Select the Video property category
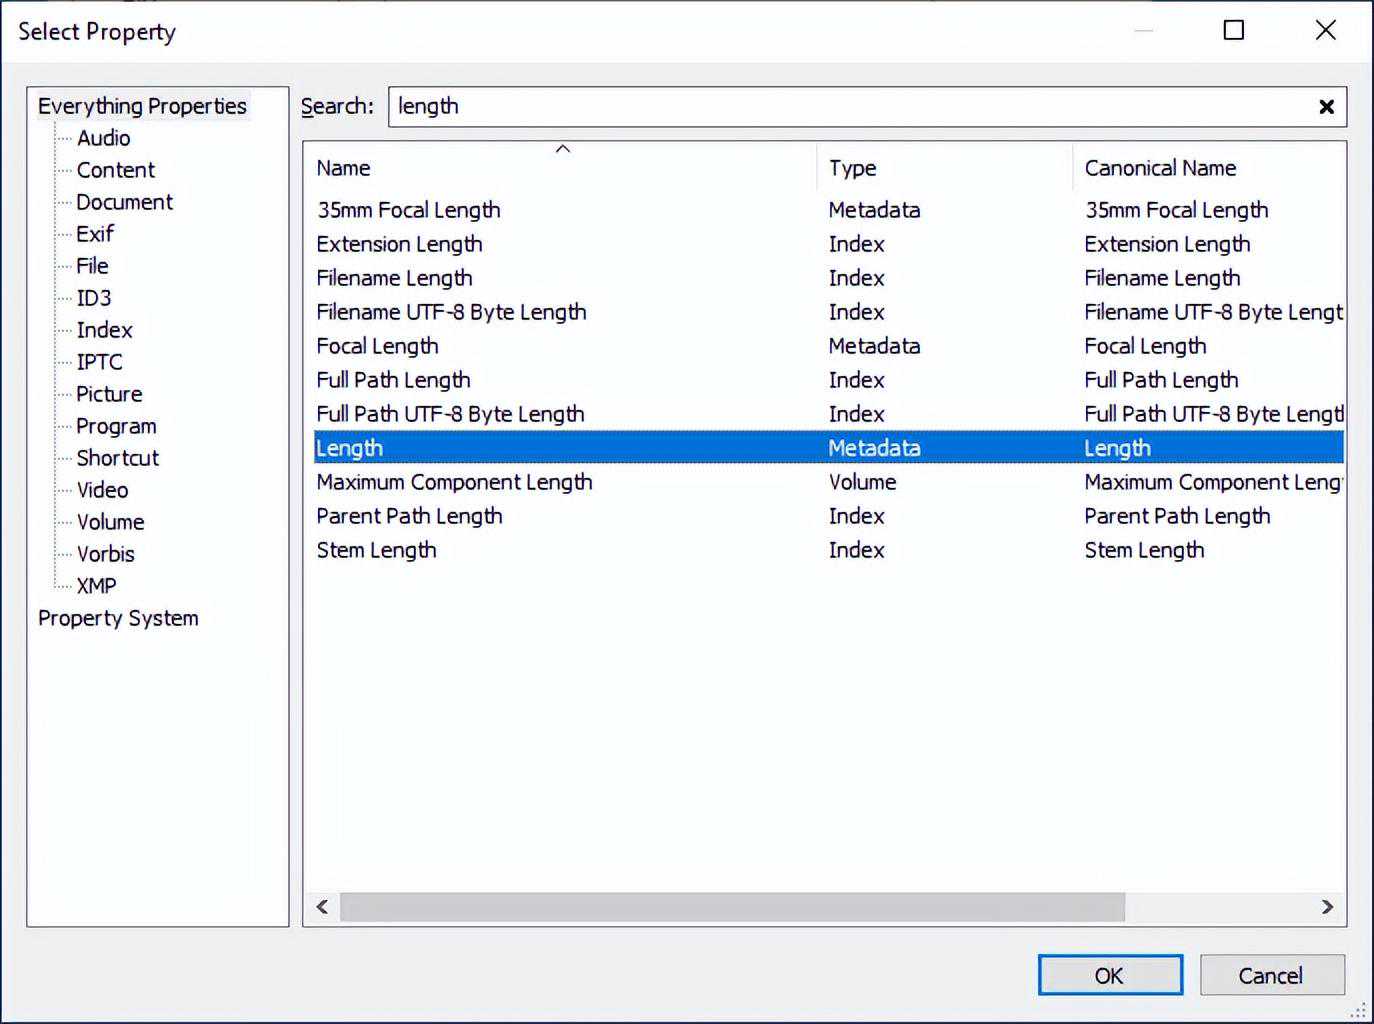Image resolution: width=1374 pixels, height=1024 pixels. [x=102, y=490]
